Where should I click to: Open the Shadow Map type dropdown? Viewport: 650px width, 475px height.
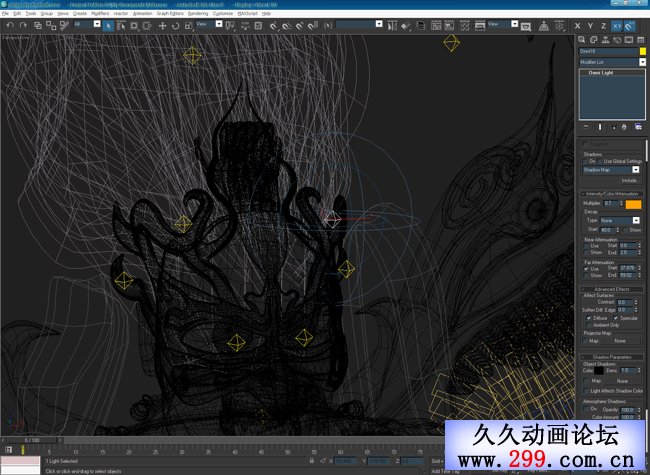(611, 170)
